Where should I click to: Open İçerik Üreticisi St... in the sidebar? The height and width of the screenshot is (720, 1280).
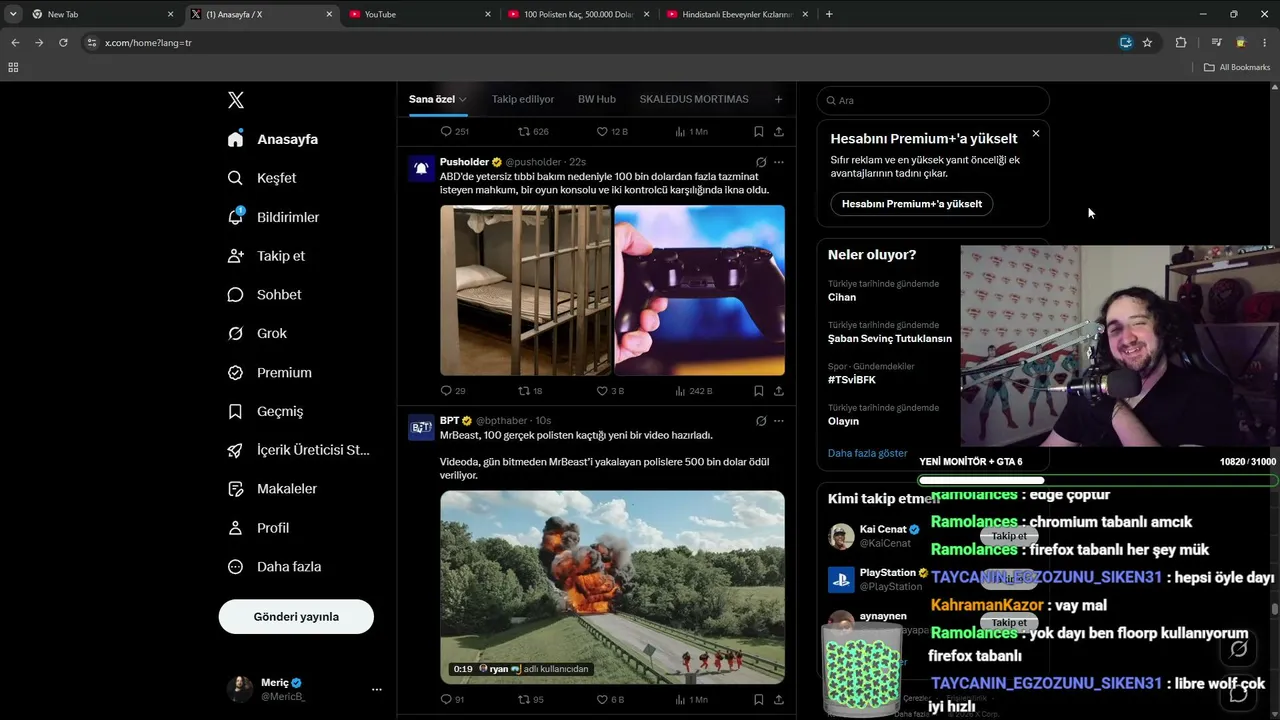(x=298, y=450)
